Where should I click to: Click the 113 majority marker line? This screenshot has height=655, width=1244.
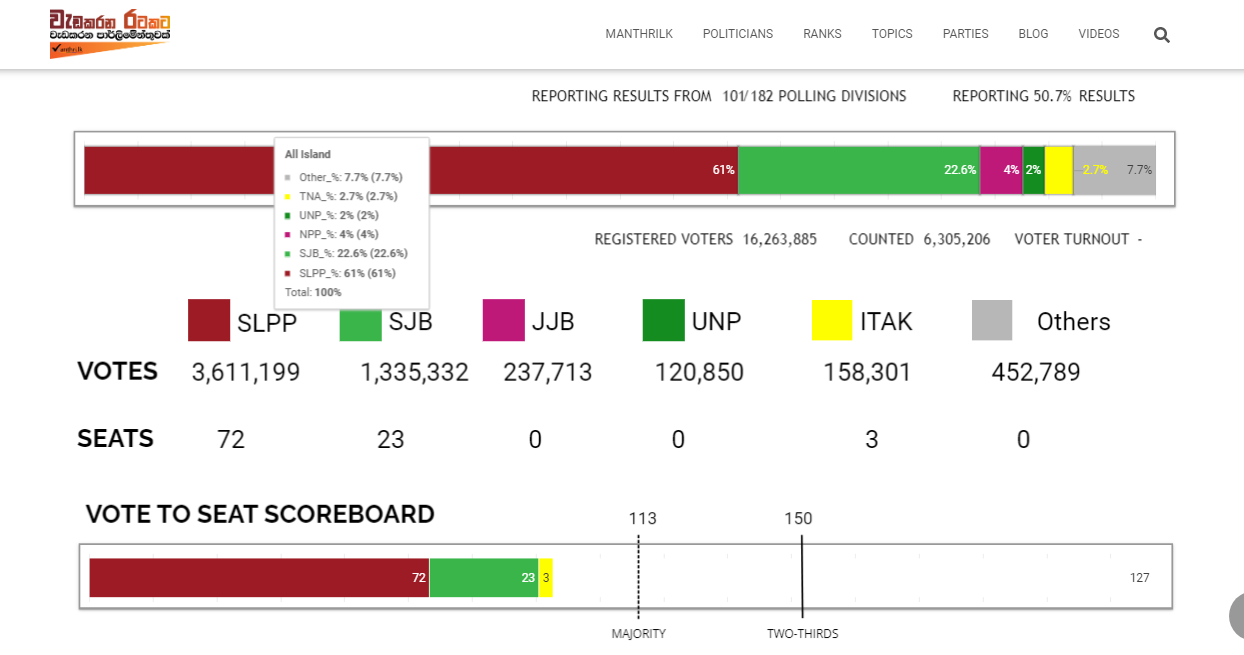coord(638,578)
